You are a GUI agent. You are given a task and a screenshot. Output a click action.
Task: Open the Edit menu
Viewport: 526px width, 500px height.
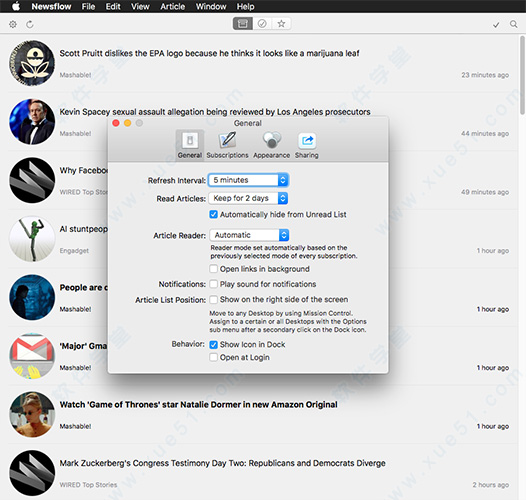tap(113, 6)
